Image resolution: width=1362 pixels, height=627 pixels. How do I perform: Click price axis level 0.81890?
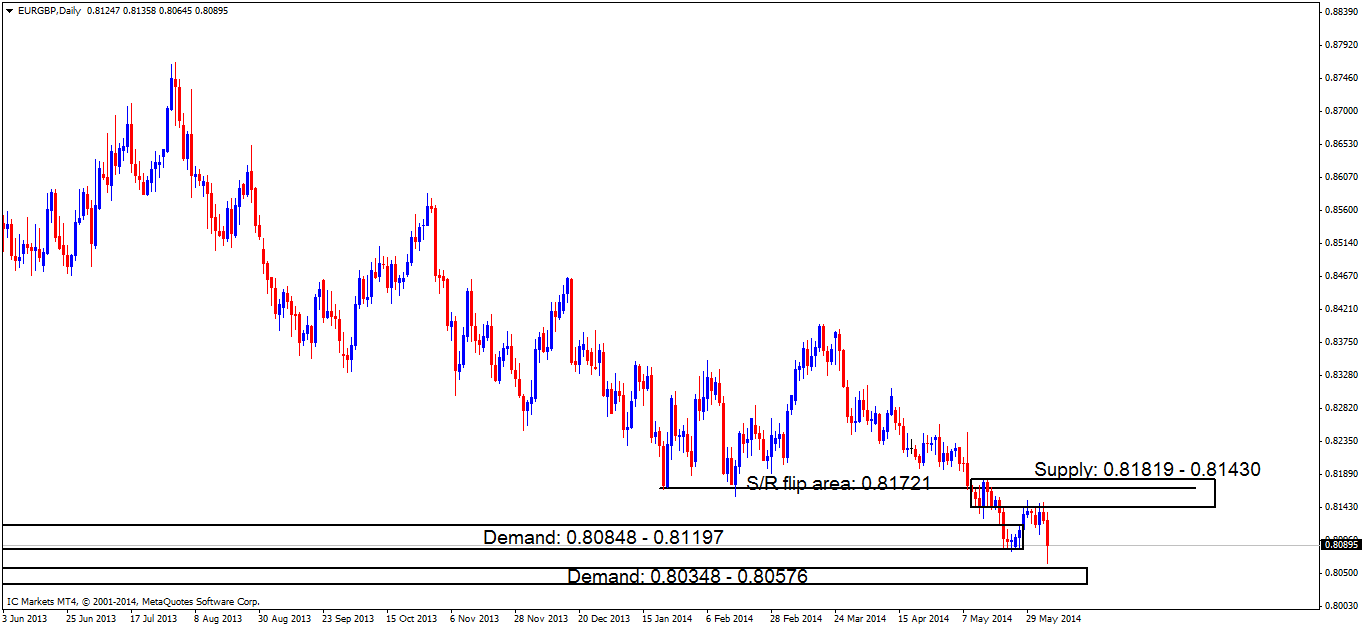1340,473
